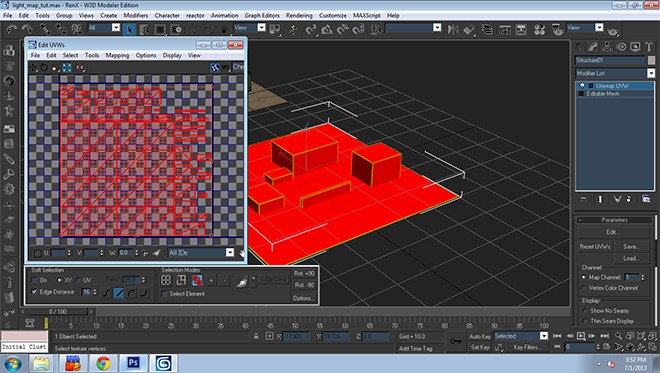Select the Map Channel radio button

pos(583,277)
